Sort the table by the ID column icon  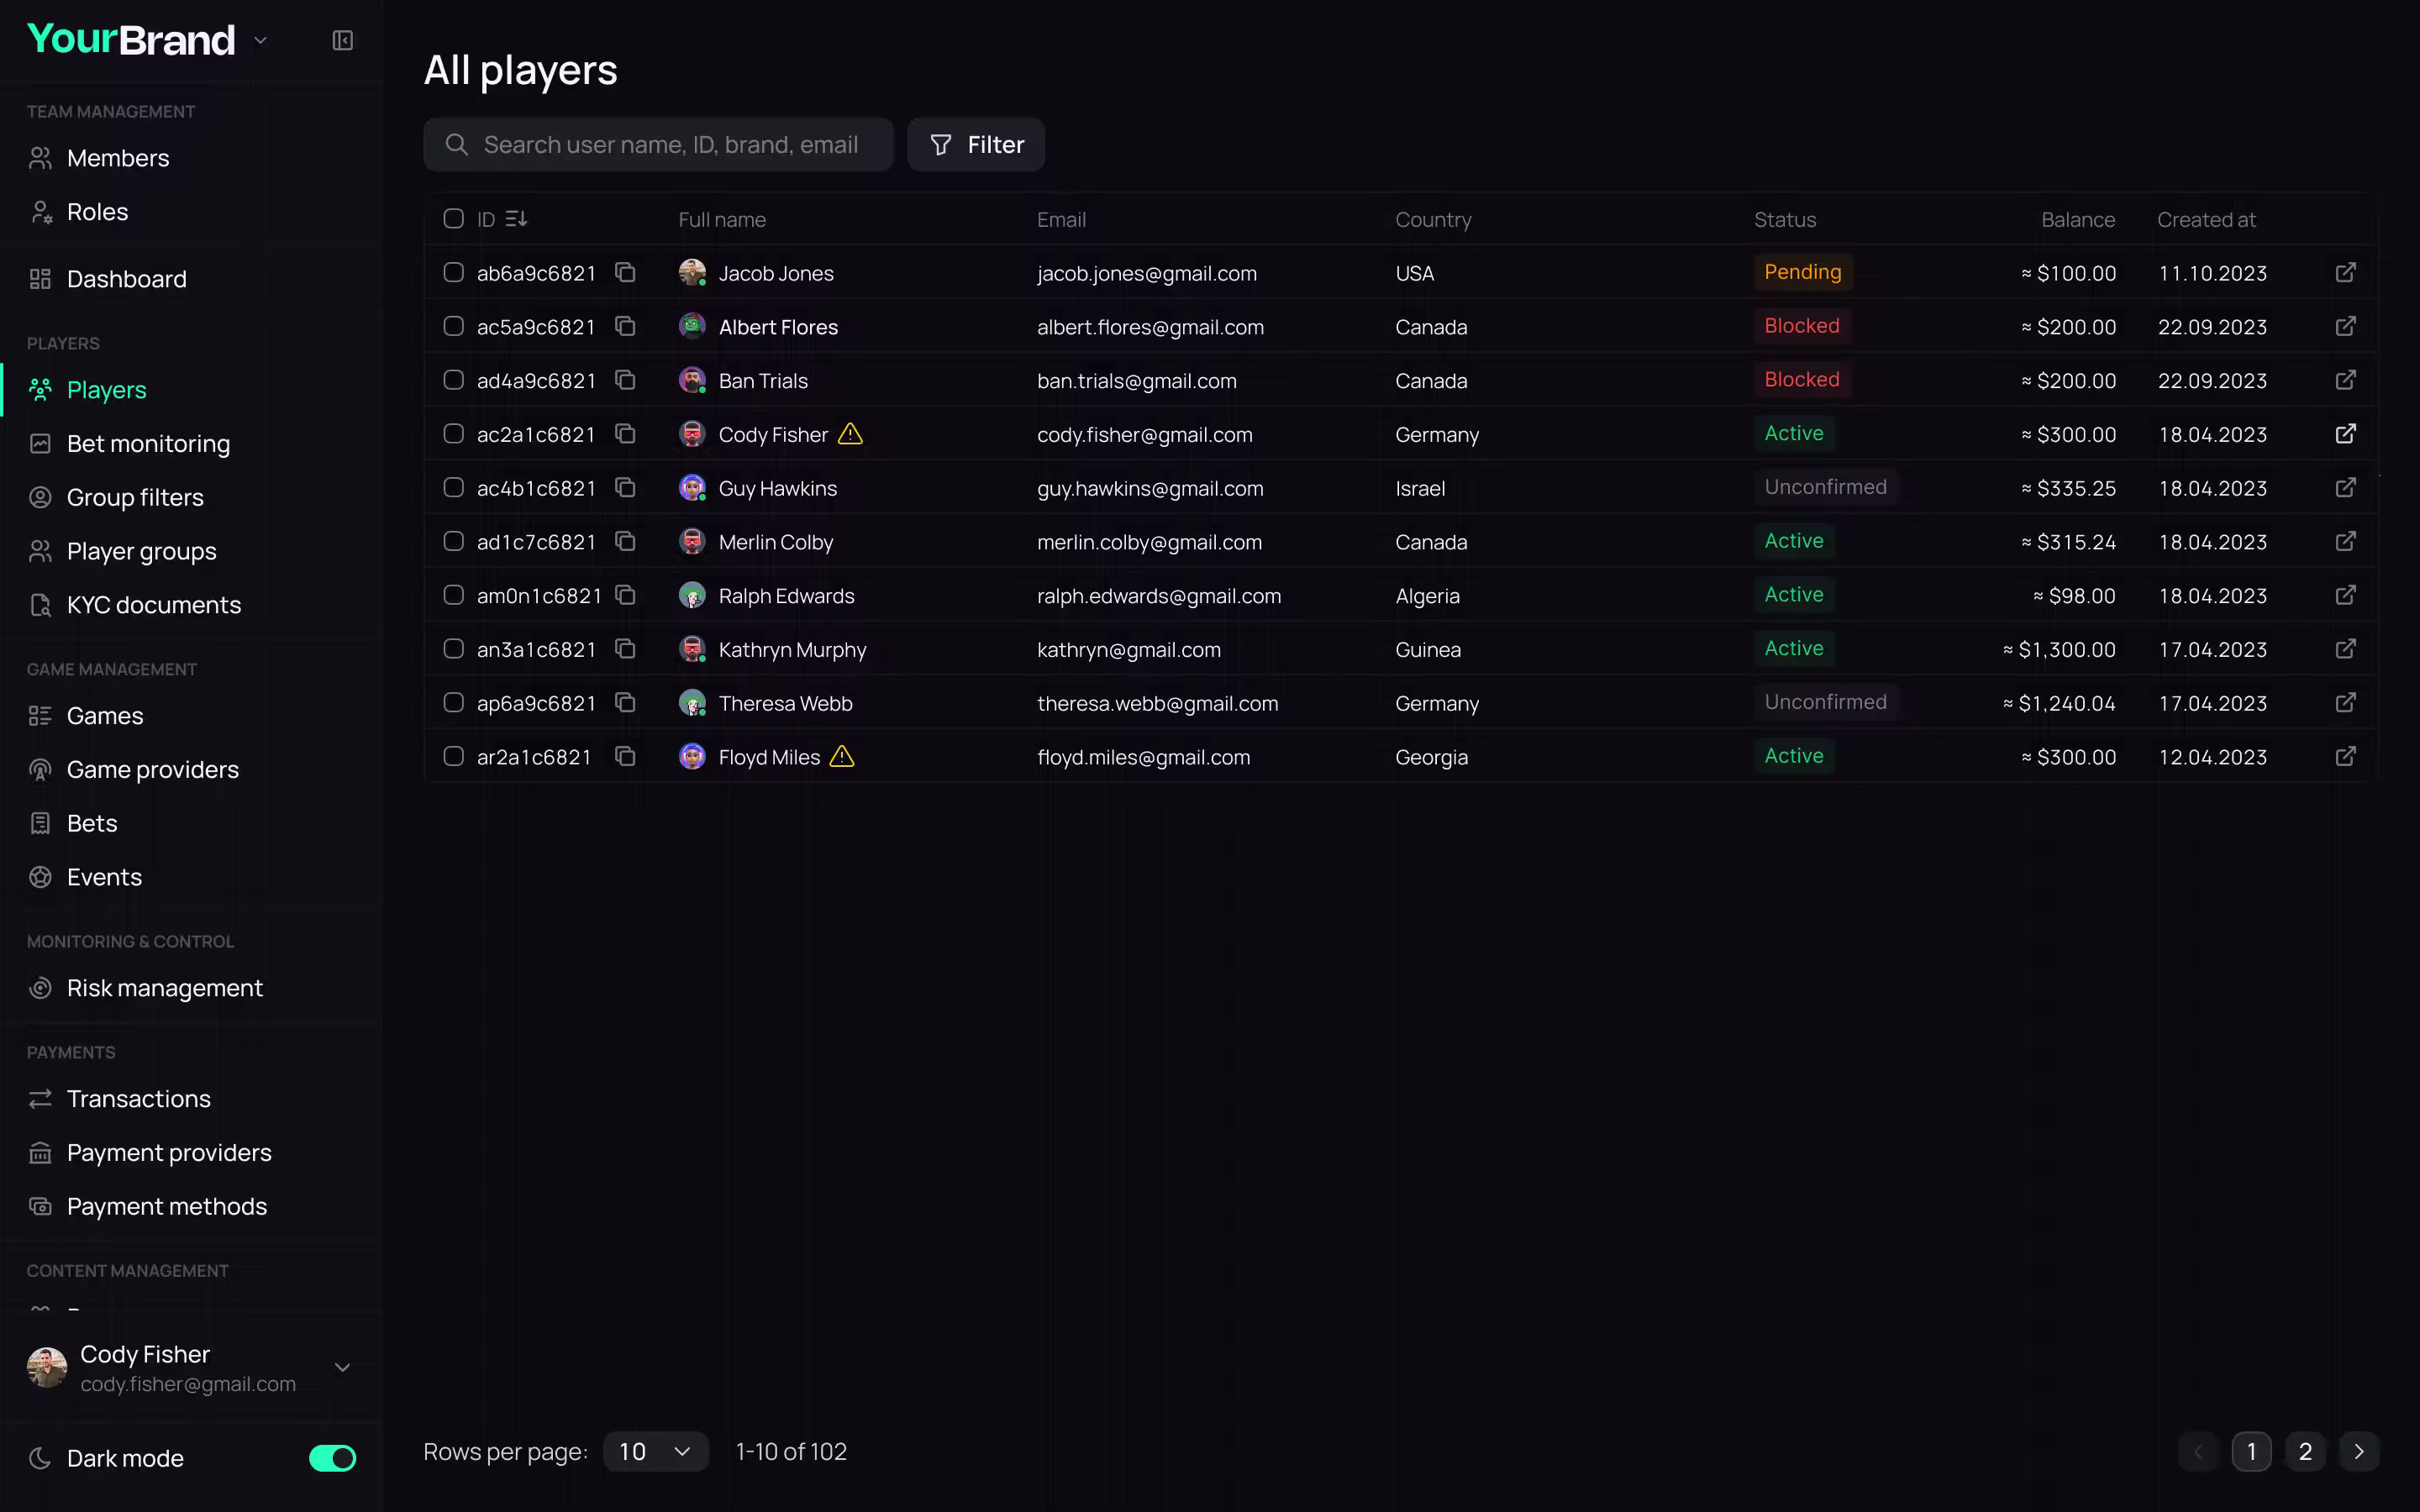[517, 218]
